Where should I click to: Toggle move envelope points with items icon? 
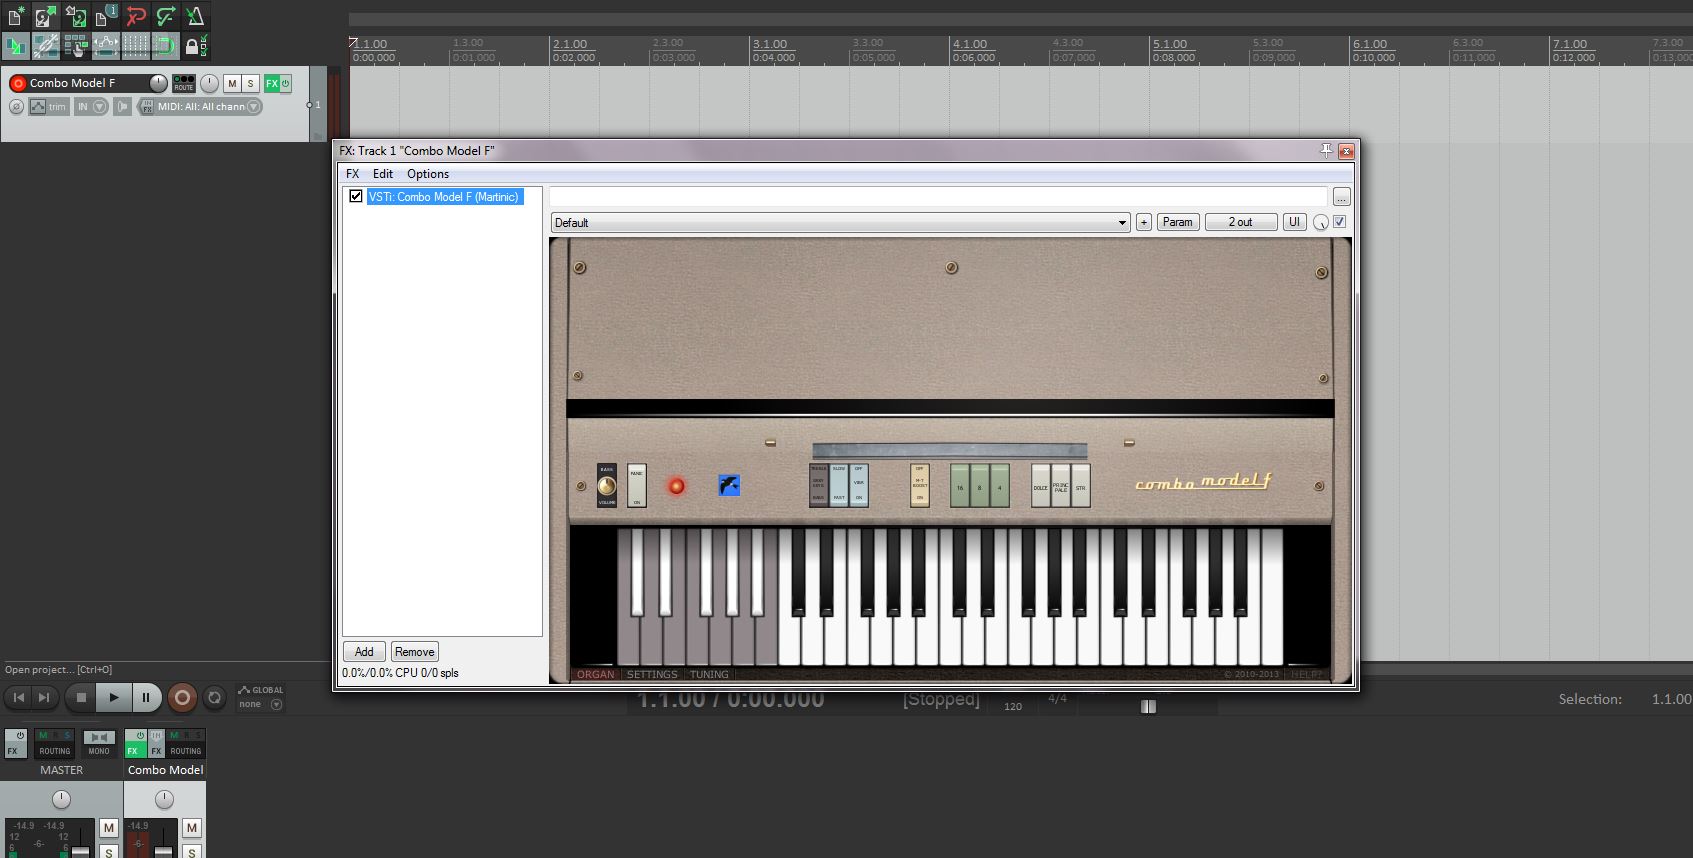tap(105, 45)
